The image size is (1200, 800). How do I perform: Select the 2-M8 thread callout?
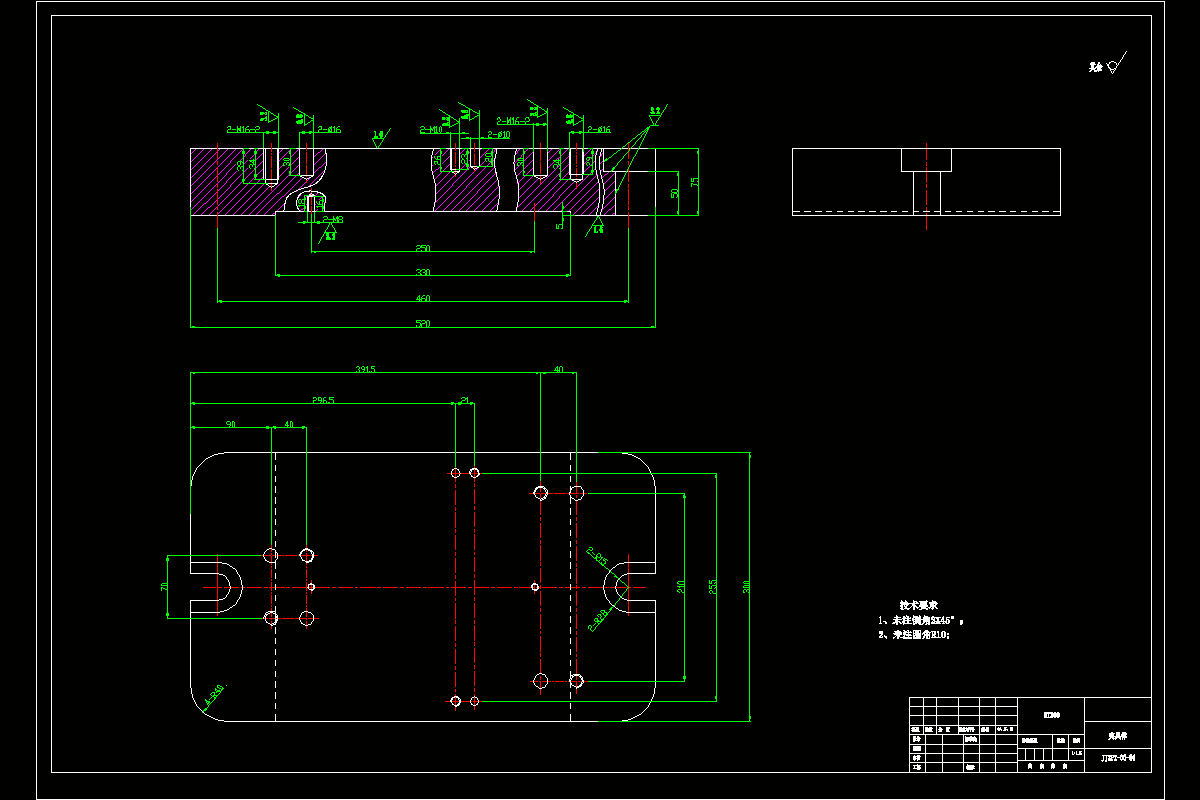[333, 219]
